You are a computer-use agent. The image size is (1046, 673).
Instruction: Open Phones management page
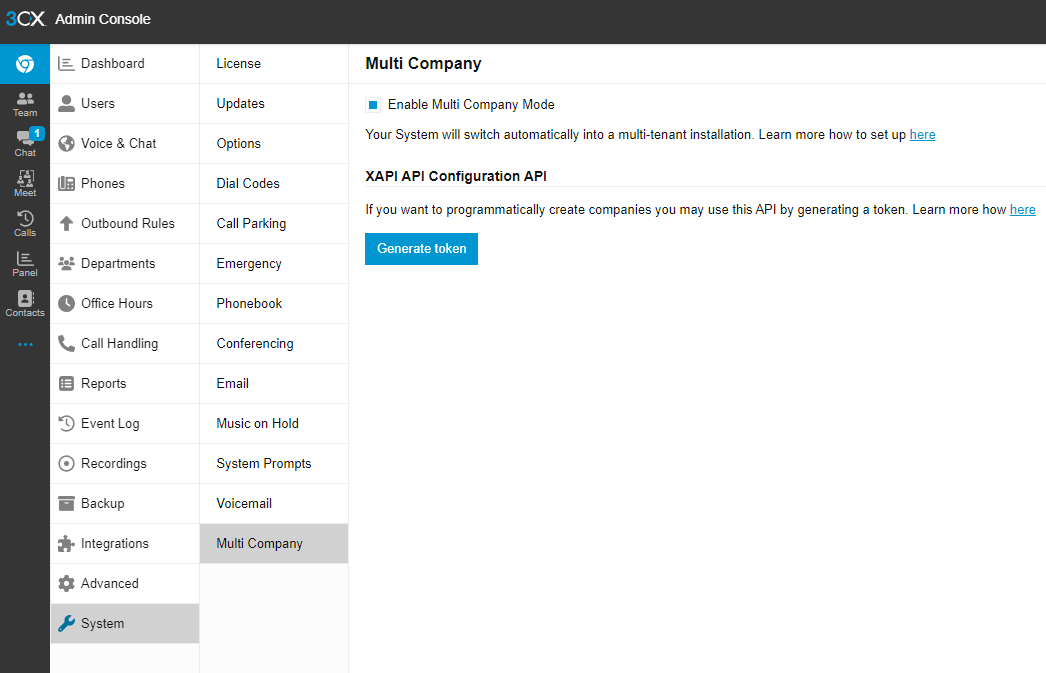pos(125,183)
